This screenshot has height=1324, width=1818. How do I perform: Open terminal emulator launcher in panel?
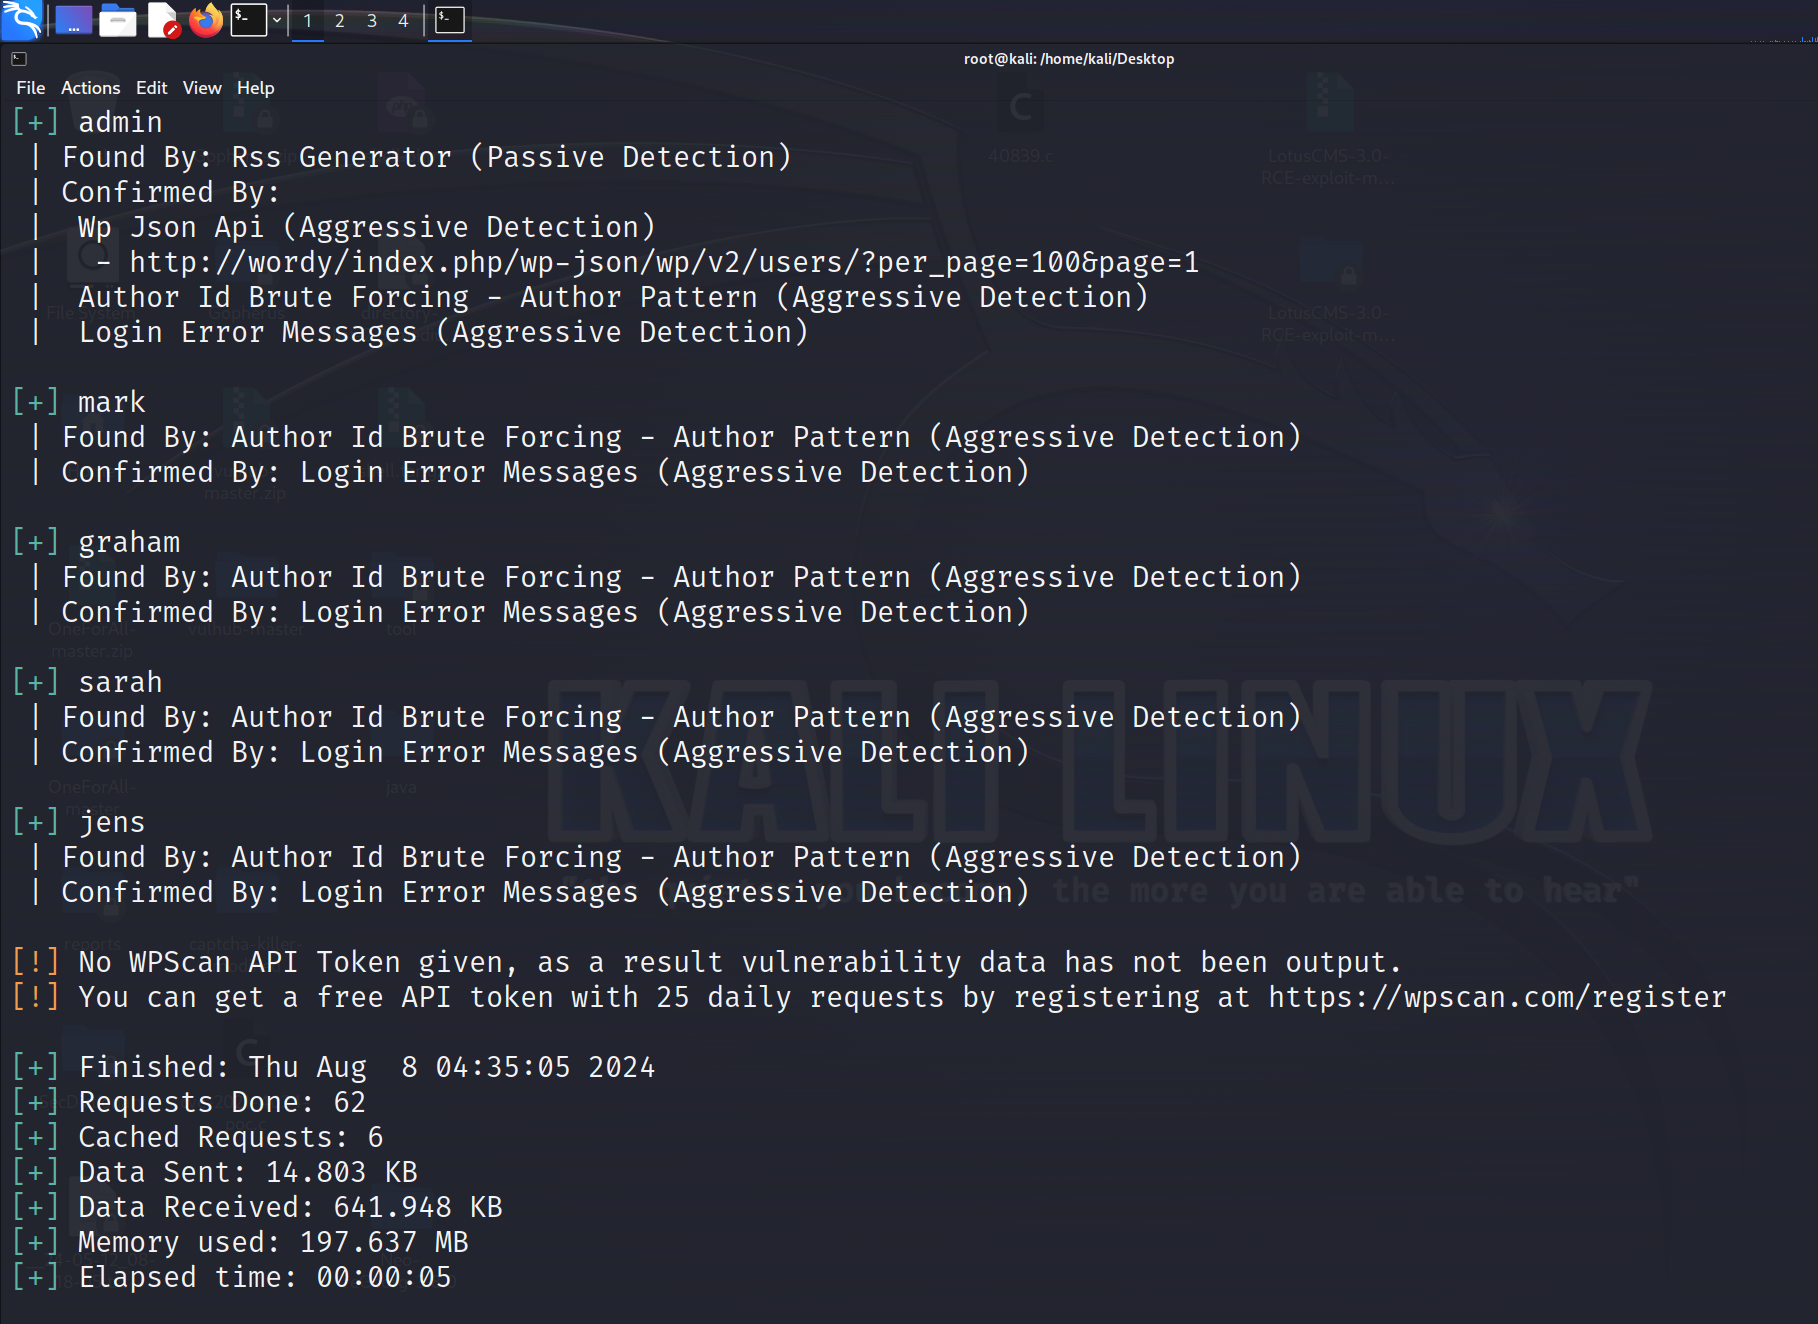(249, 20)
